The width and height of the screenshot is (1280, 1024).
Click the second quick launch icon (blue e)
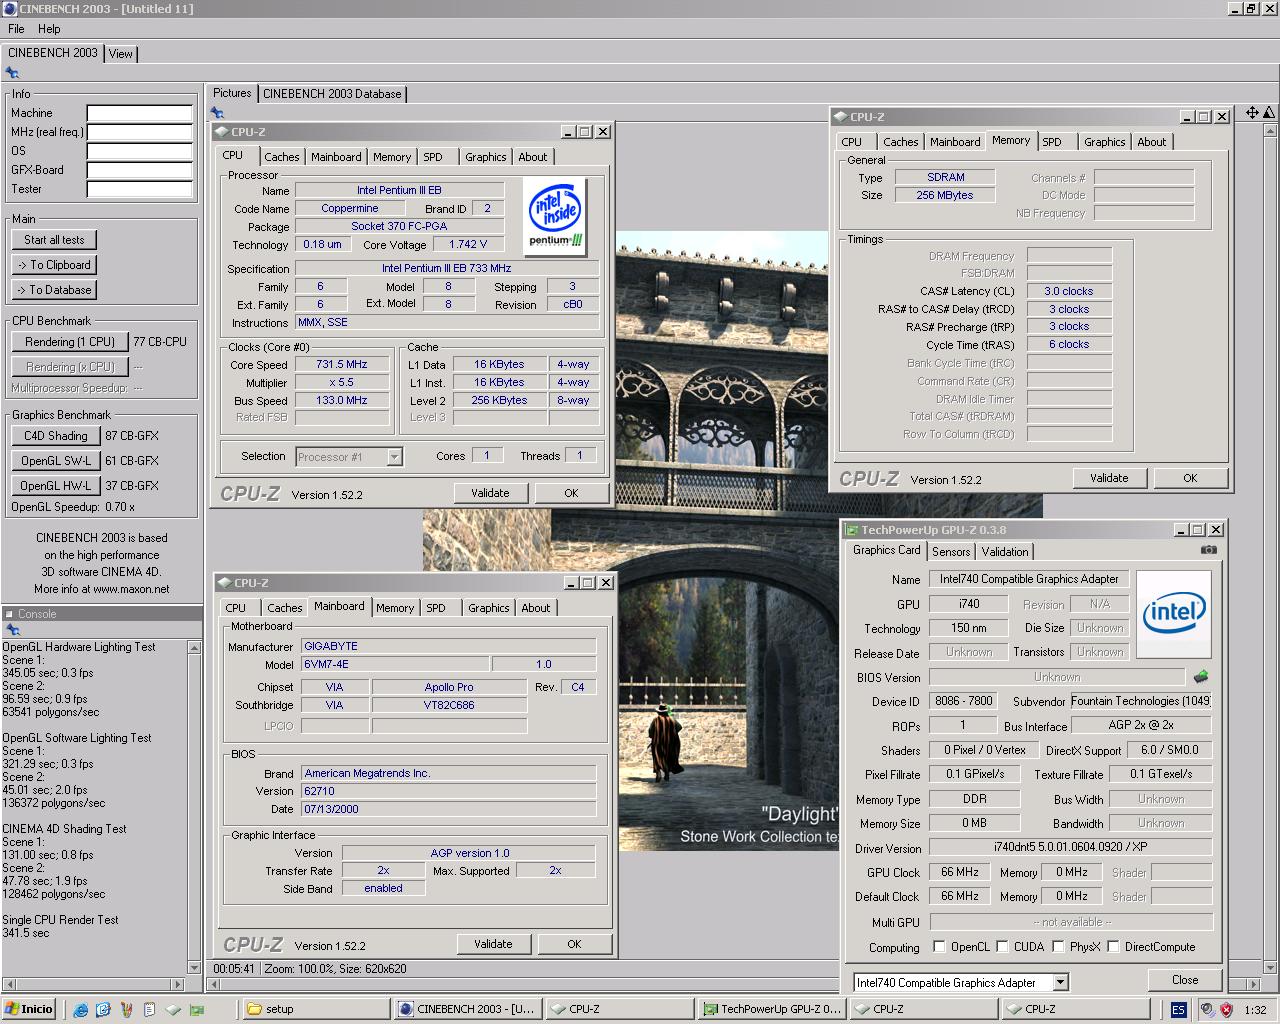103,1009
